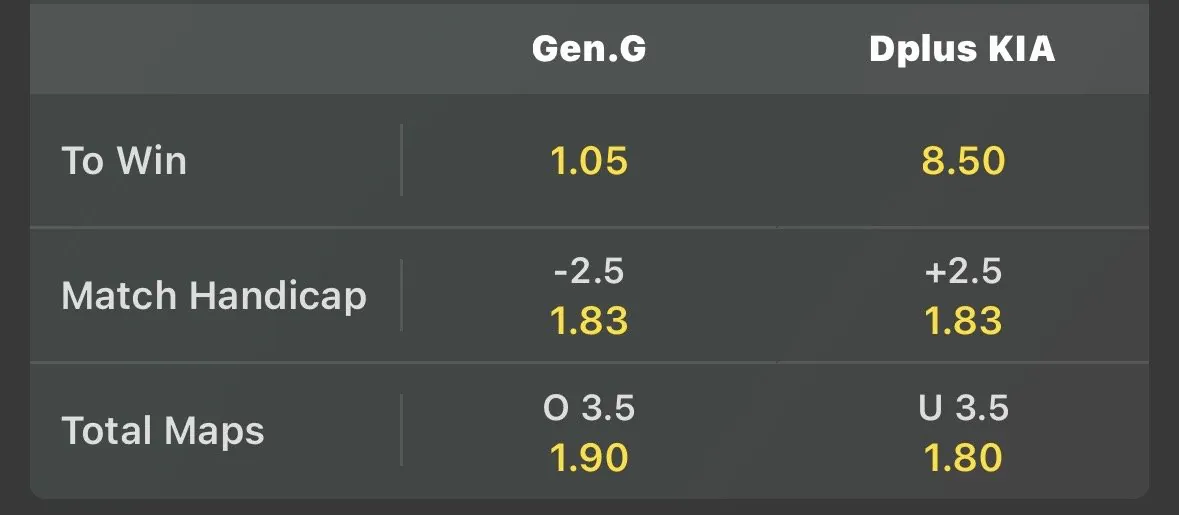This screenshot has height=515, width=1179.
Task: Bet the 1.83 handicap odds under Gen.G
Action: (589, 321)
